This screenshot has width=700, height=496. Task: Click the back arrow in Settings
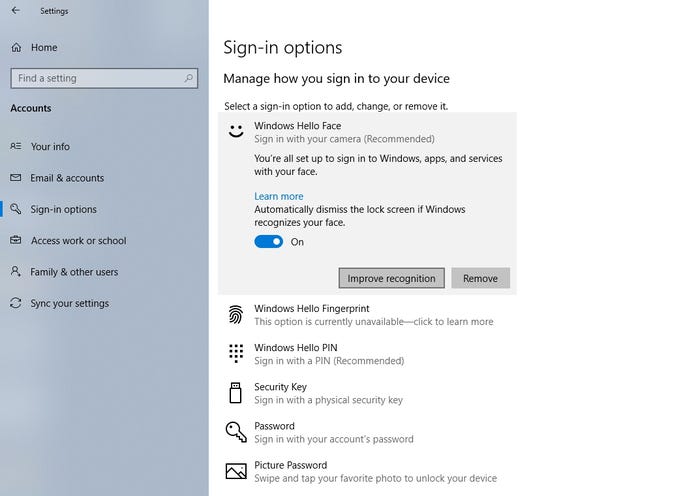(16, 10)
